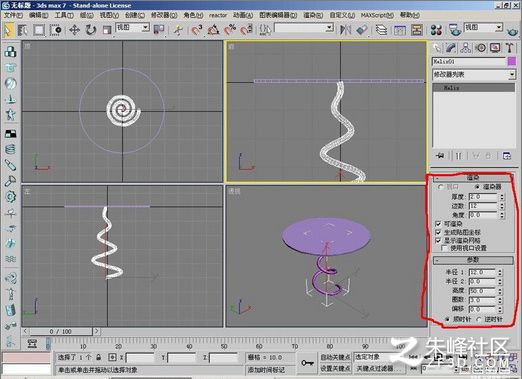Expand the reference coordinate 视图 dropdown

[132, 28]
